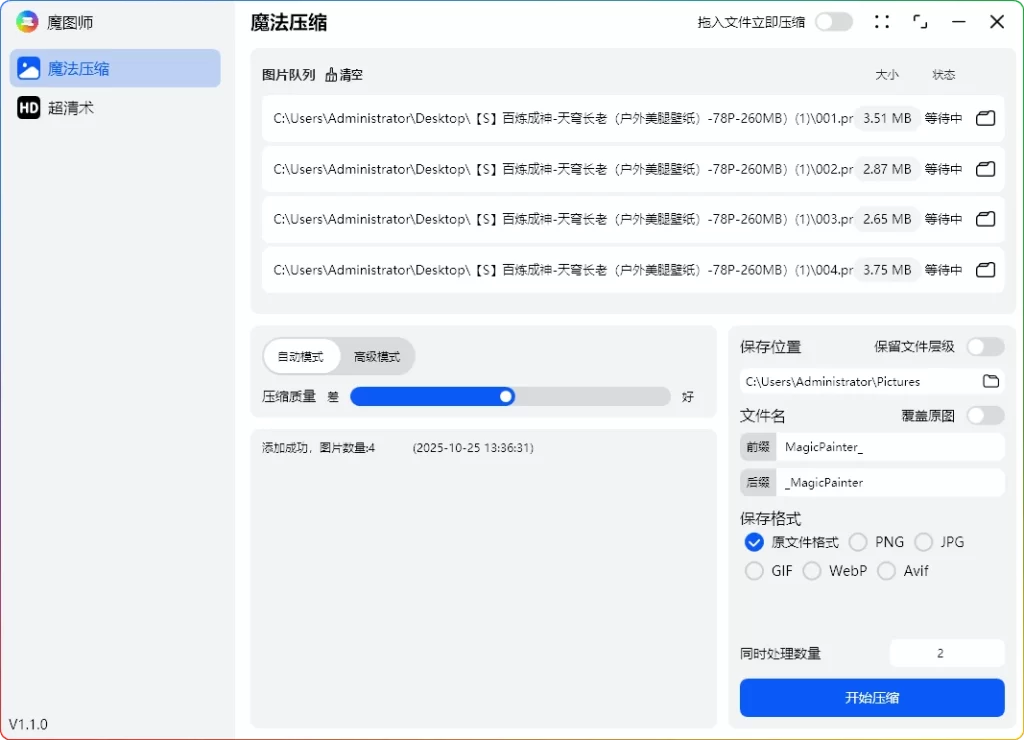
Task: Open folder for 001 image row
Action: (x=985, y=118)
